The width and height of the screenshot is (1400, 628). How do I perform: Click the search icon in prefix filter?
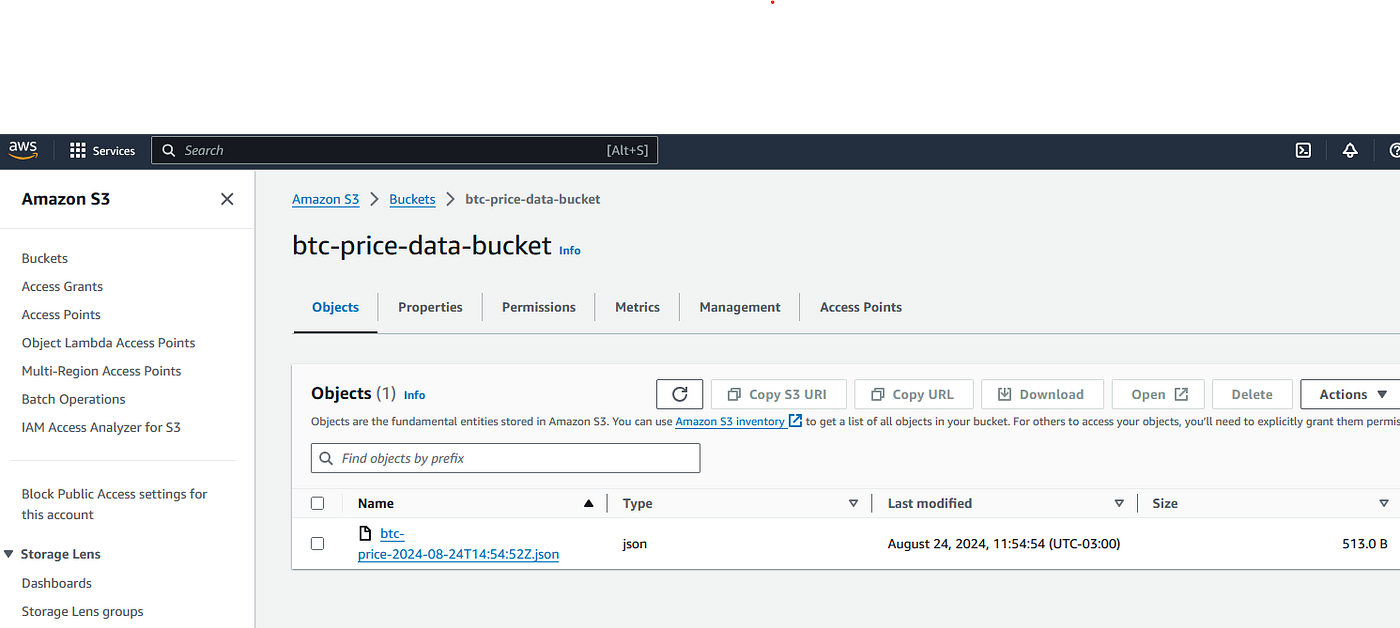click(326, 458)
